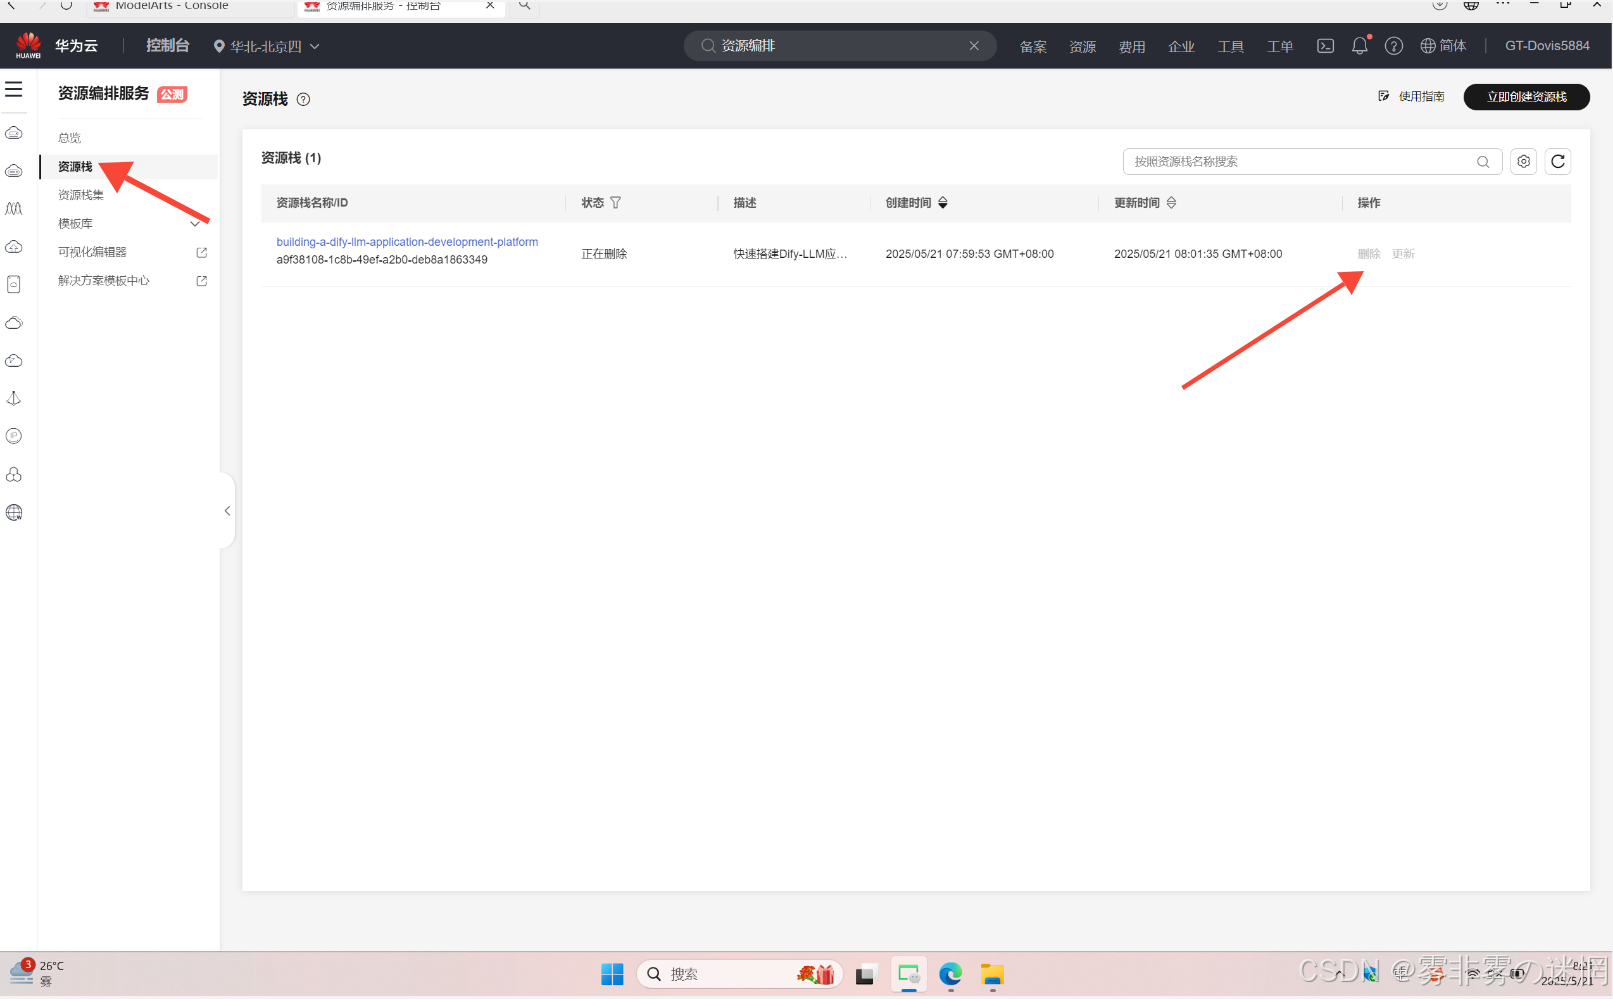1613x999 pixels.
Task: Open the elastic IP sidebar shortcut
Action: click(14, 436)
